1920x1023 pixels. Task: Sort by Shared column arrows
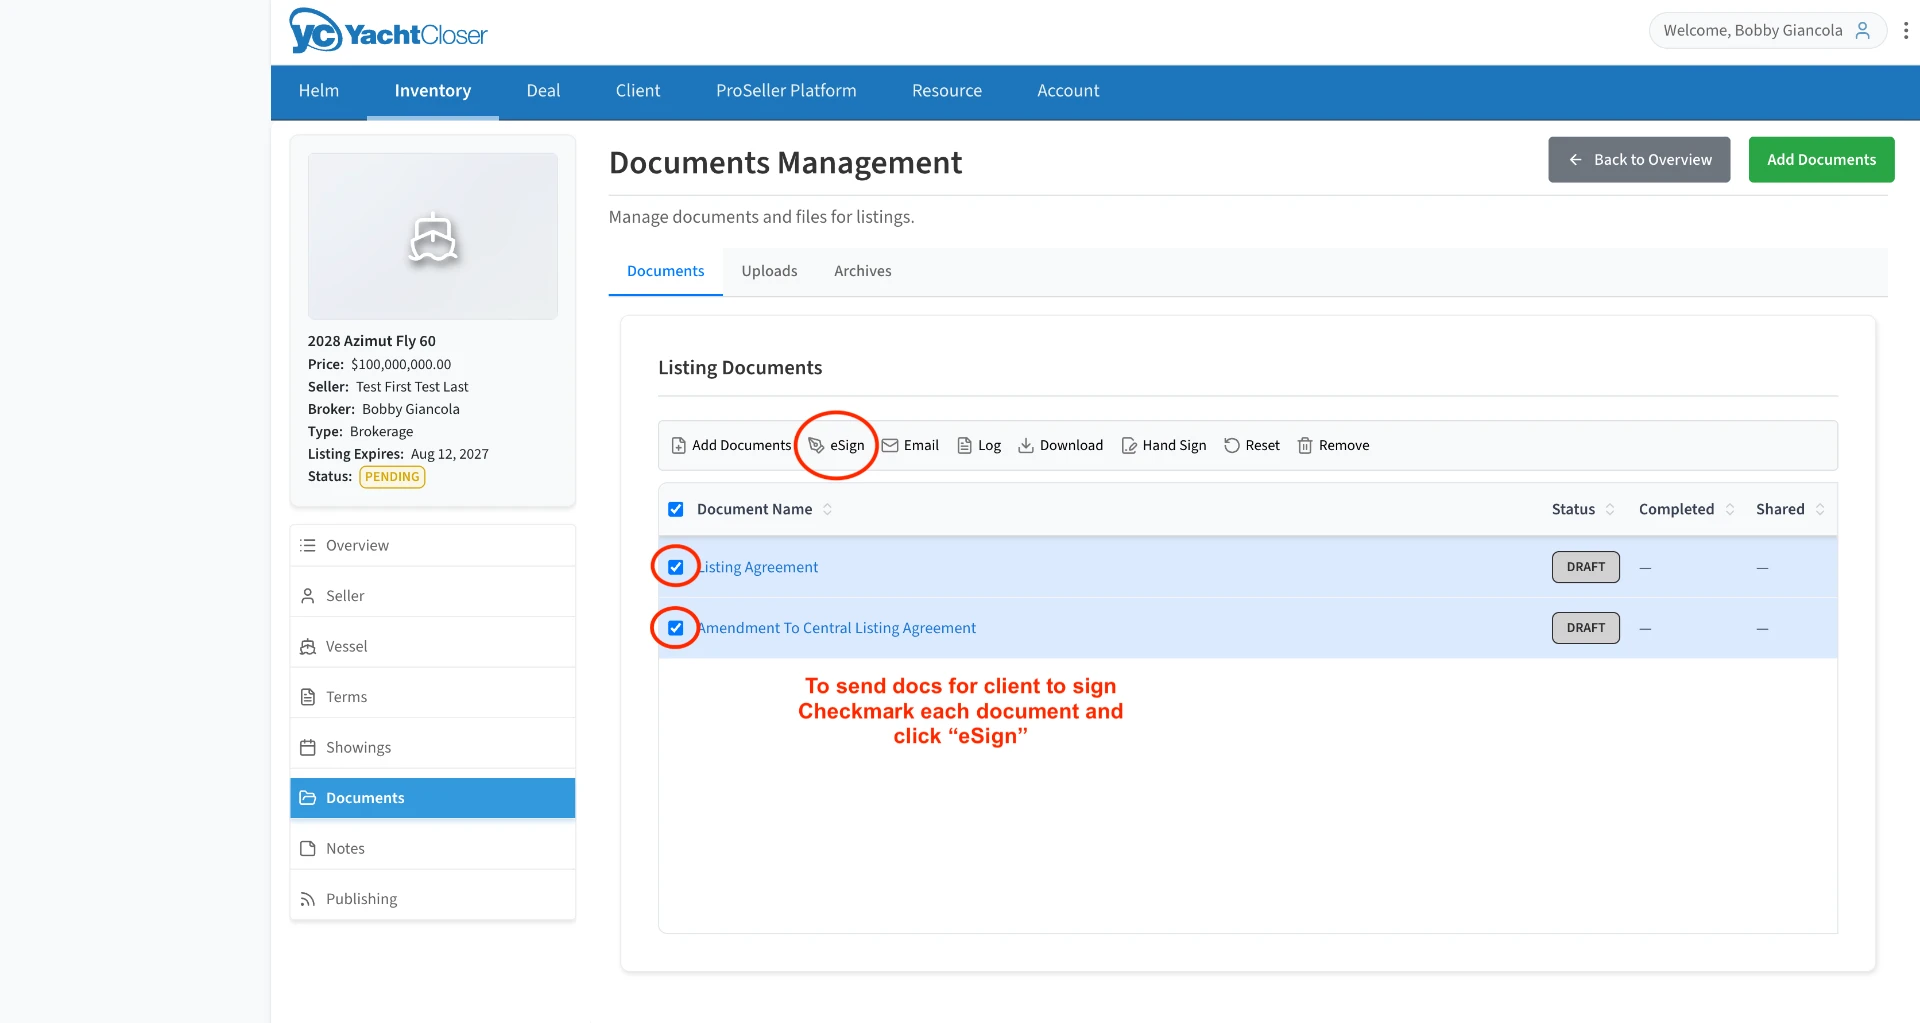point(1820,509)
